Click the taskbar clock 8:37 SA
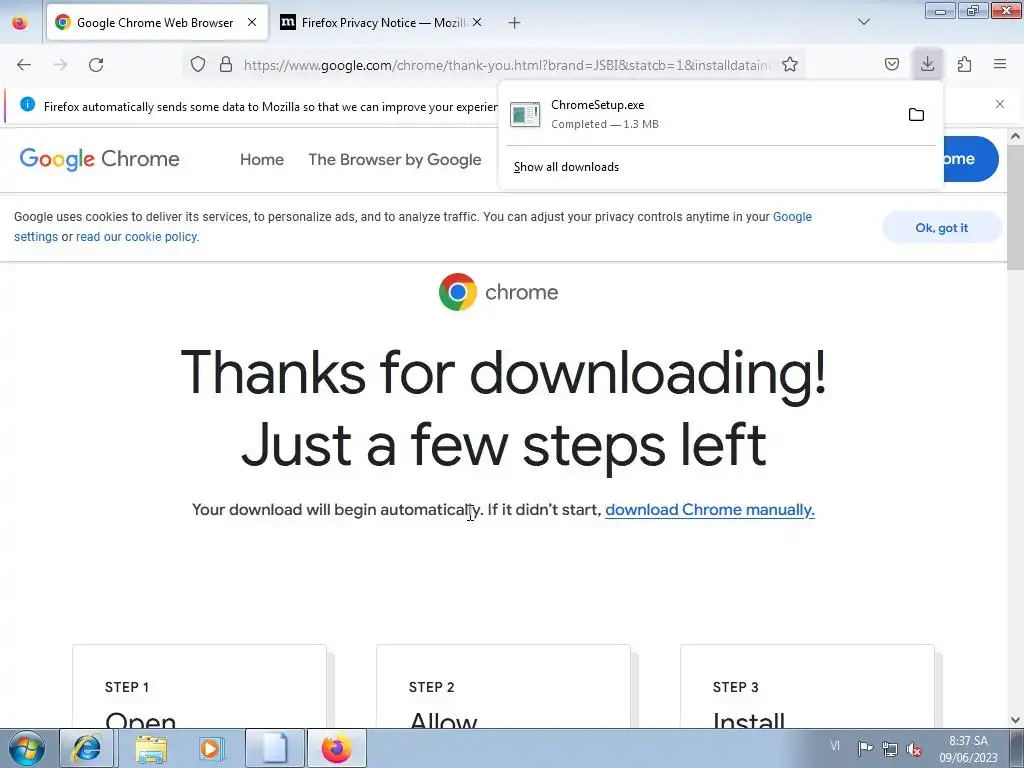Image resolution: width=1024 pixels, height=768 pixels. point(968,749)
